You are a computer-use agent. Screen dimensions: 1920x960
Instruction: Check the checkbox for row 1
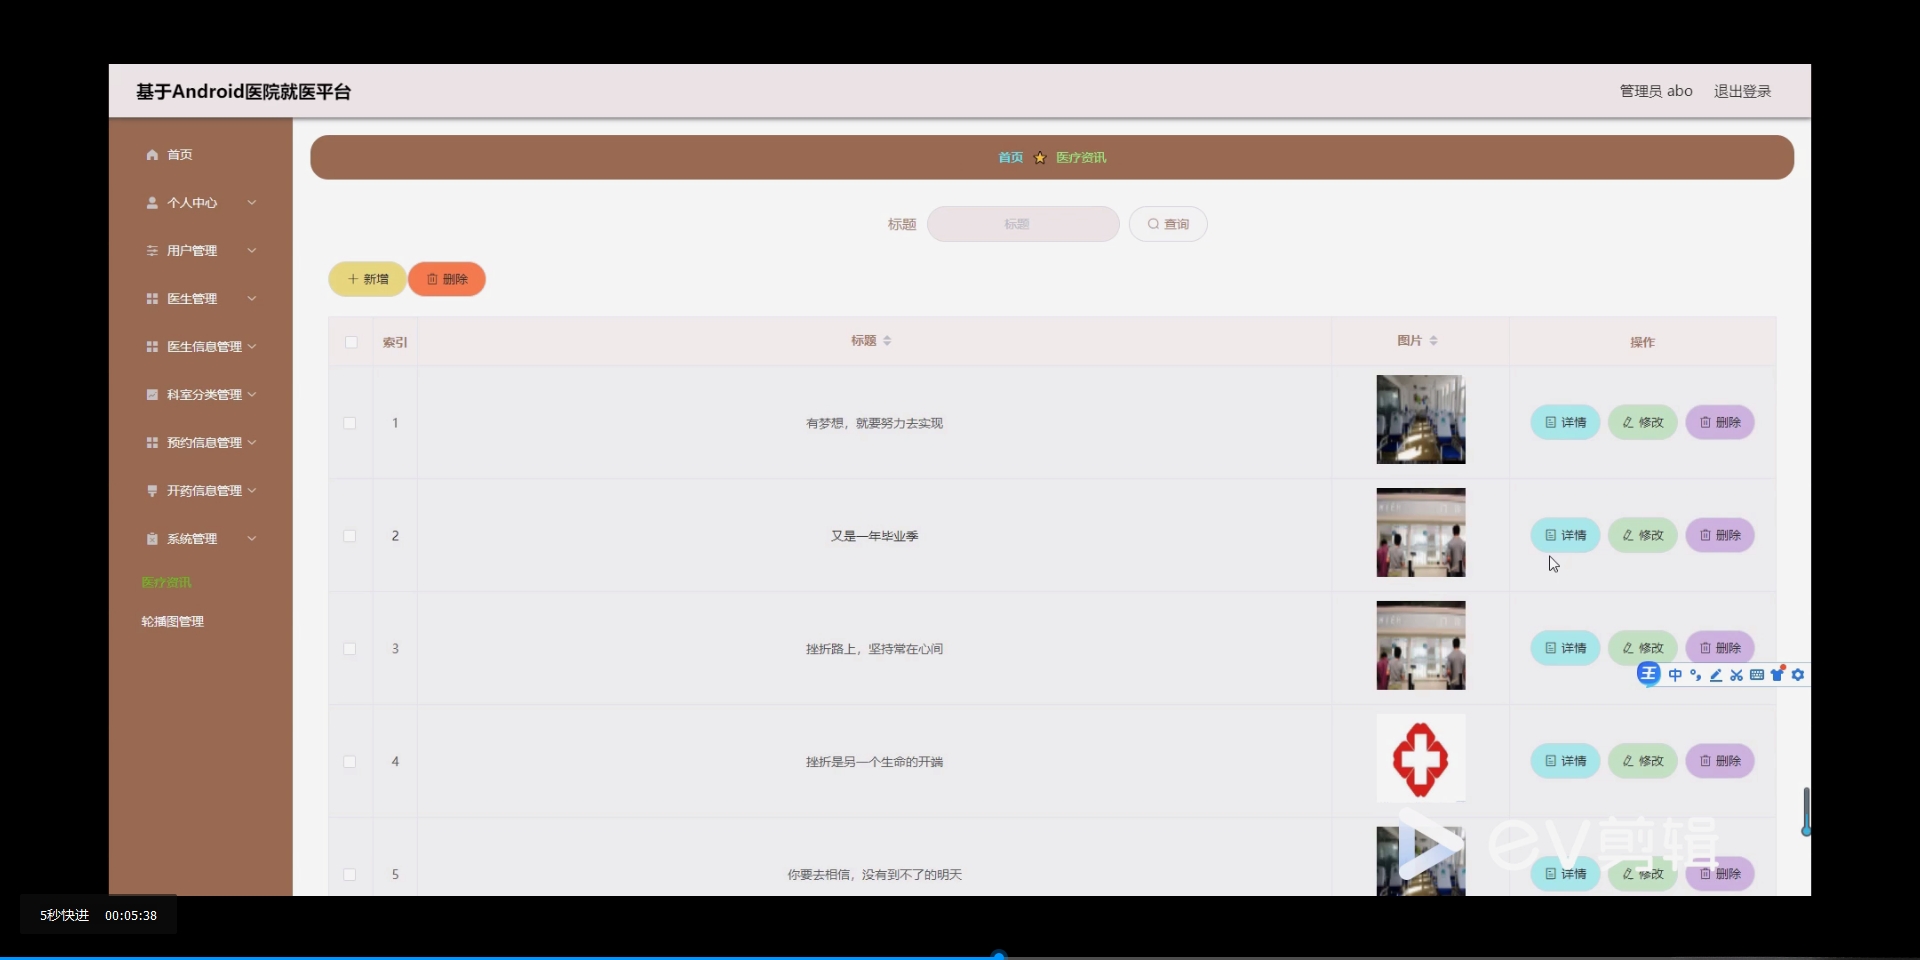pyautogui.click(x=349, y=423)
